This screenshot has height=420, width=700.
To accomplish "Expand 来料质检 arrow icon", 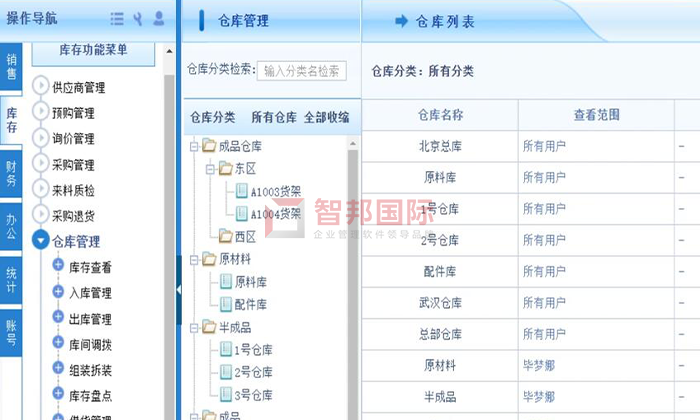I will point(41,188).
